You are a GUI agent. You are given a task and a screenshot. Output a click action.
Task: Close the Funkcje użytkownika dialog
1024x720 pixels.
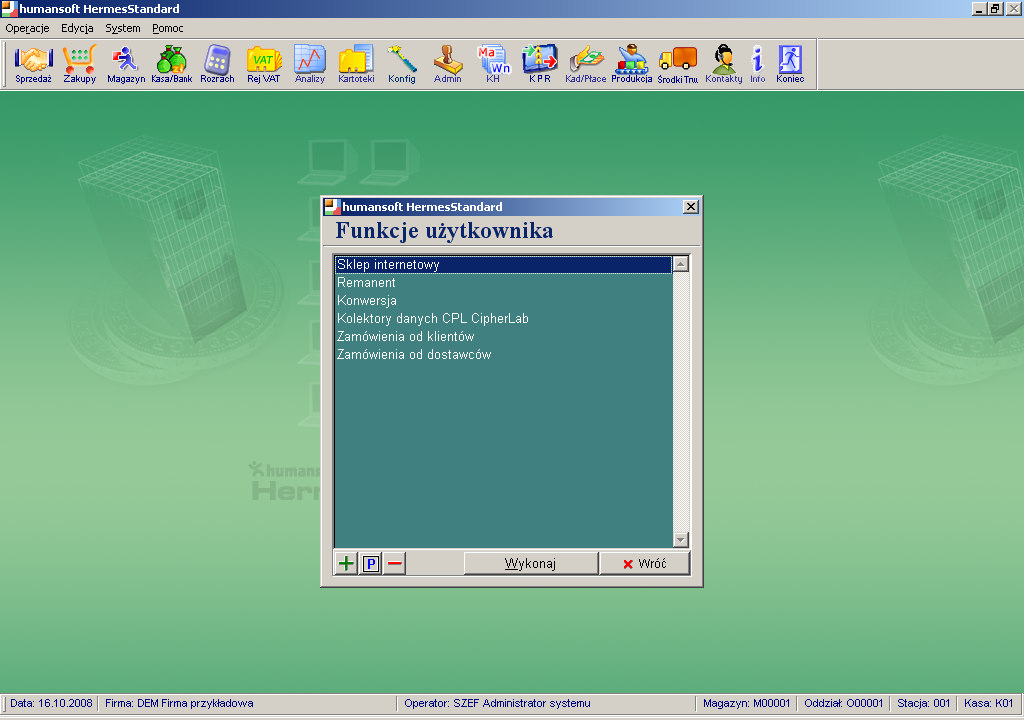point(690,206)
